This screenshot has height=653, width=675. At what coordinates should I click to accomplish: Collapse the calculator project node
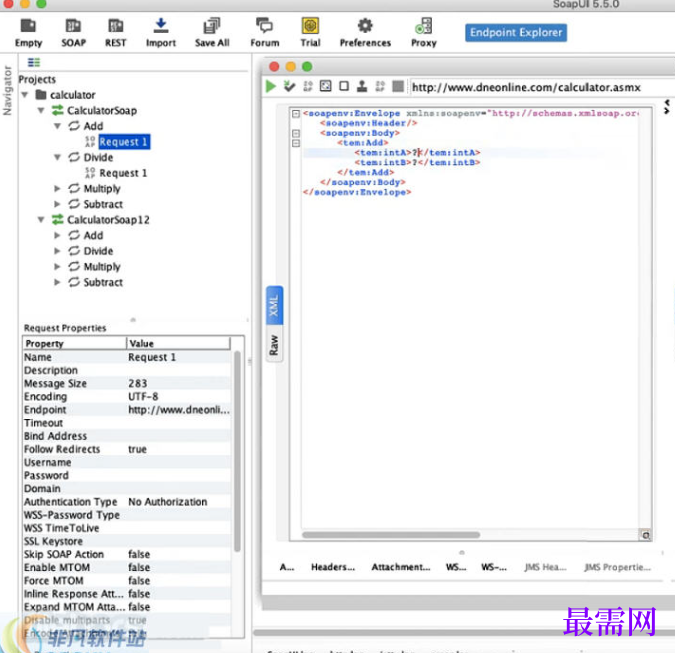click(25, 95)
